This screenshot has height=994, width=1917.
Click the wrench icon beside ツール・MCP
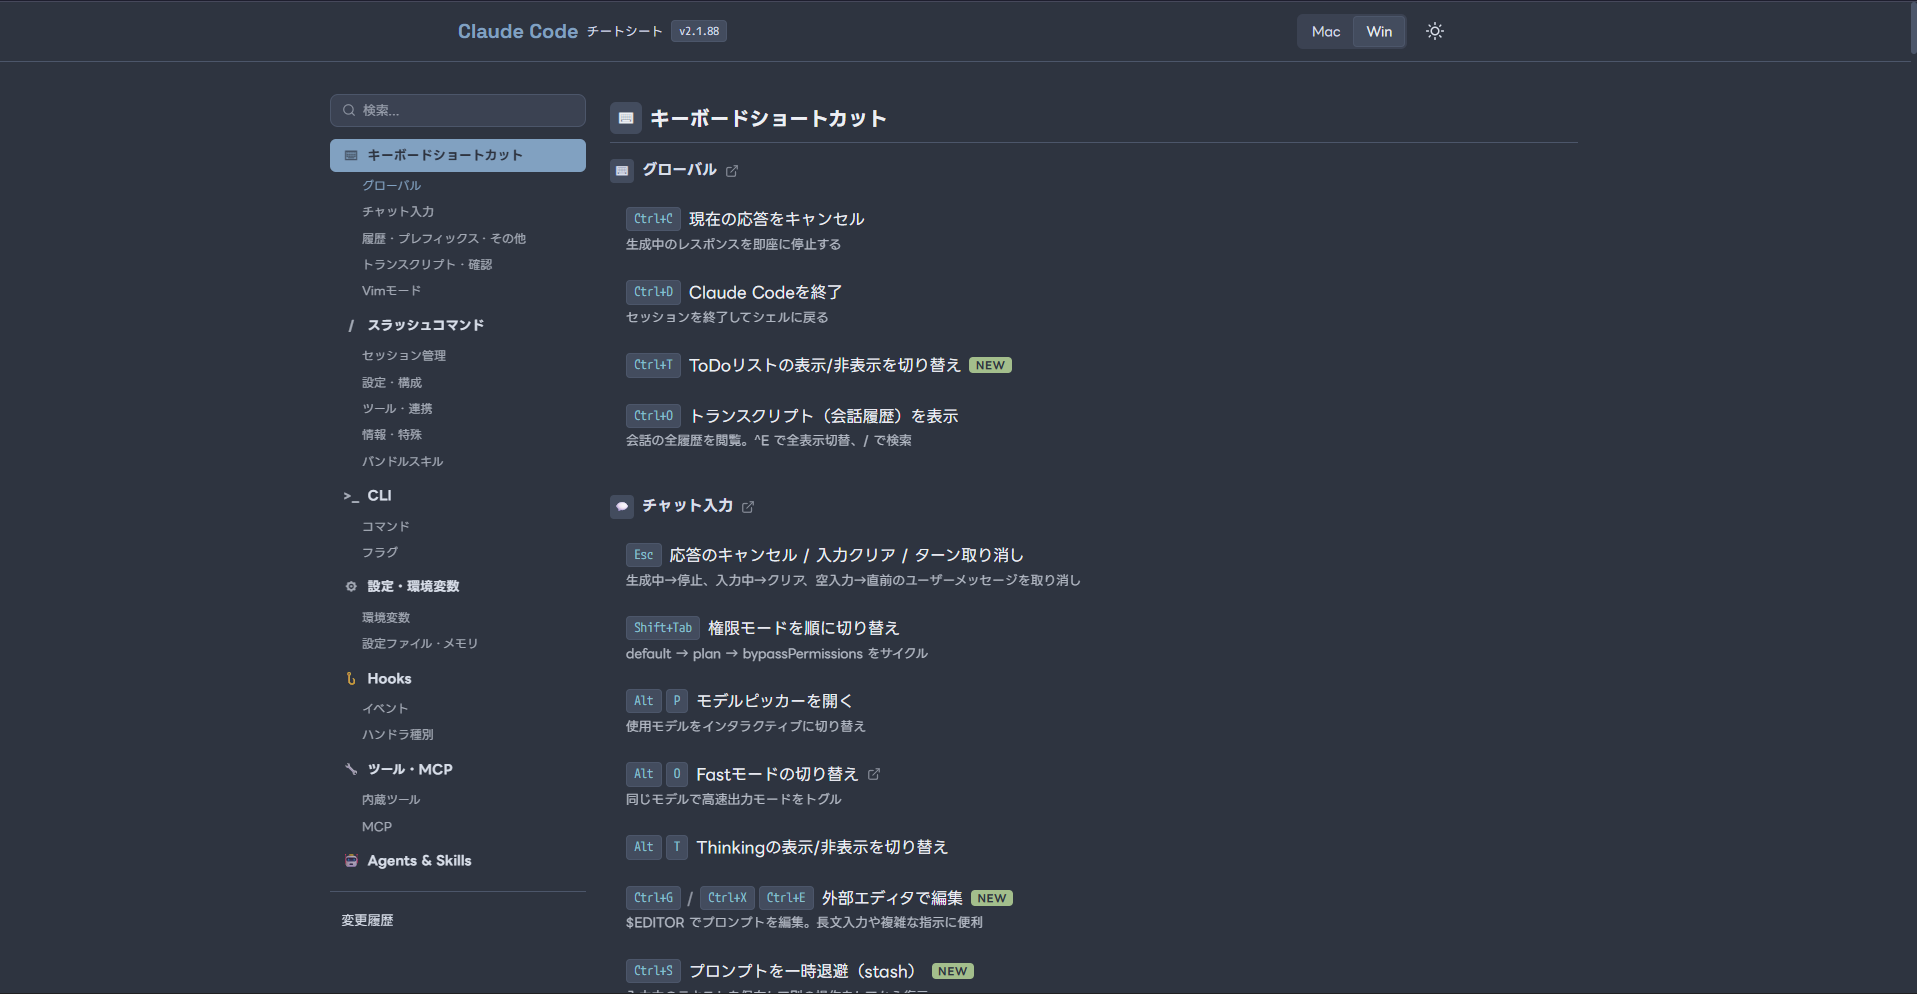click(350, 769)
